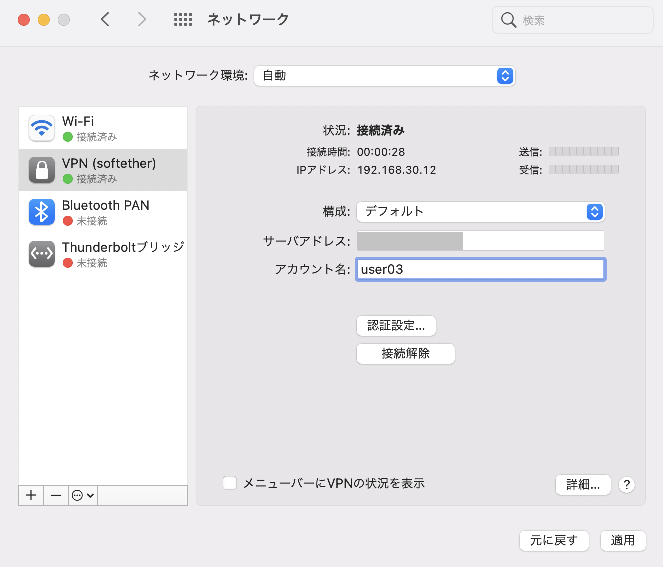Select Bluetooth PAN in the list

coord(103,212)
